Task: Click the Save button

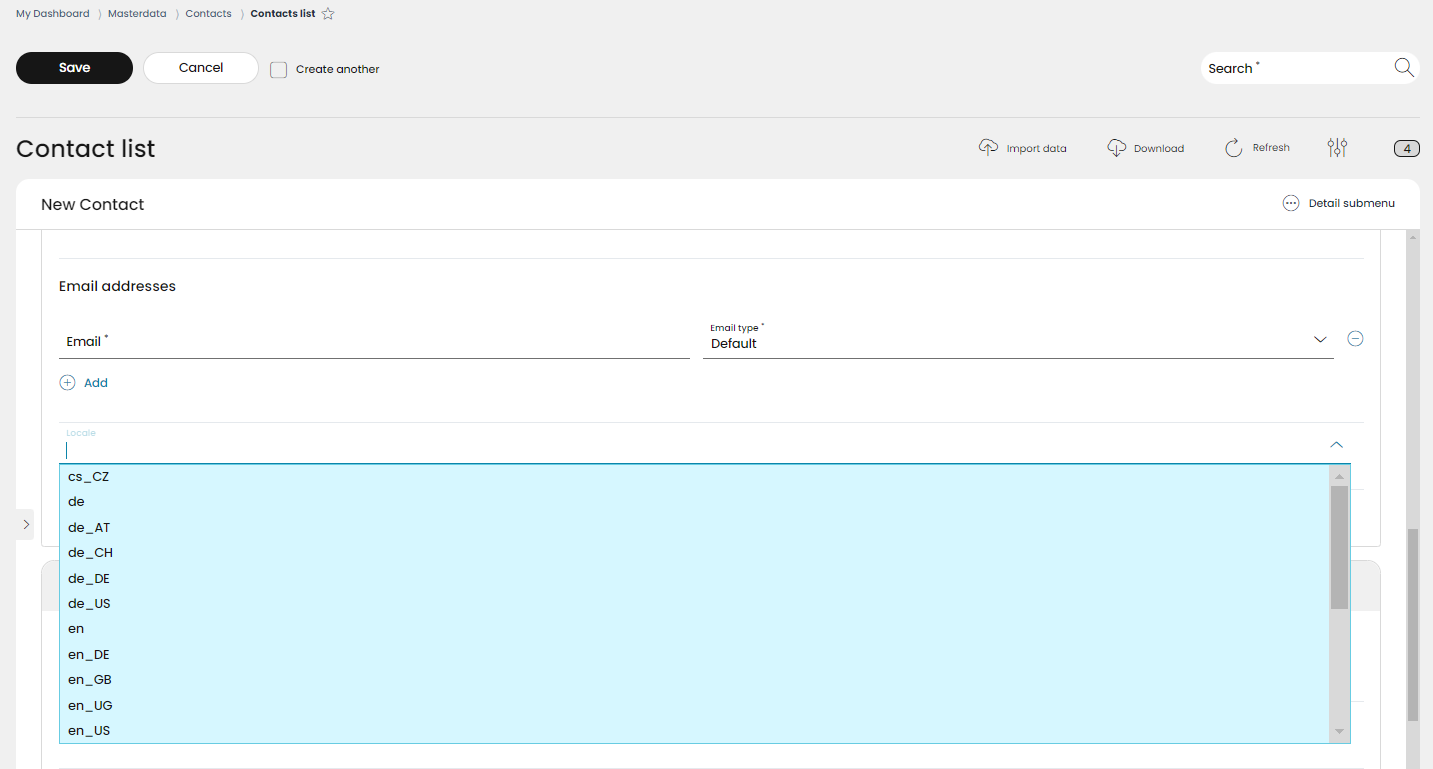Action: point(74,68)
